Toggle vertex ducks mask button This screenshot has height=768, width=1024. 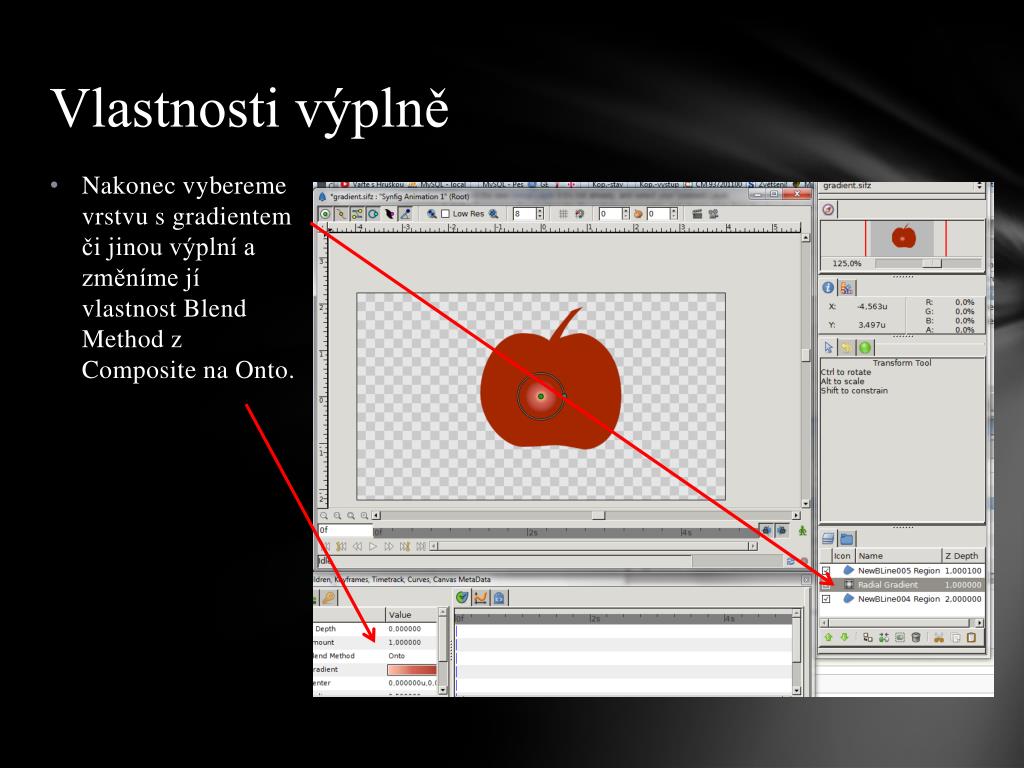tap(341, 214)
